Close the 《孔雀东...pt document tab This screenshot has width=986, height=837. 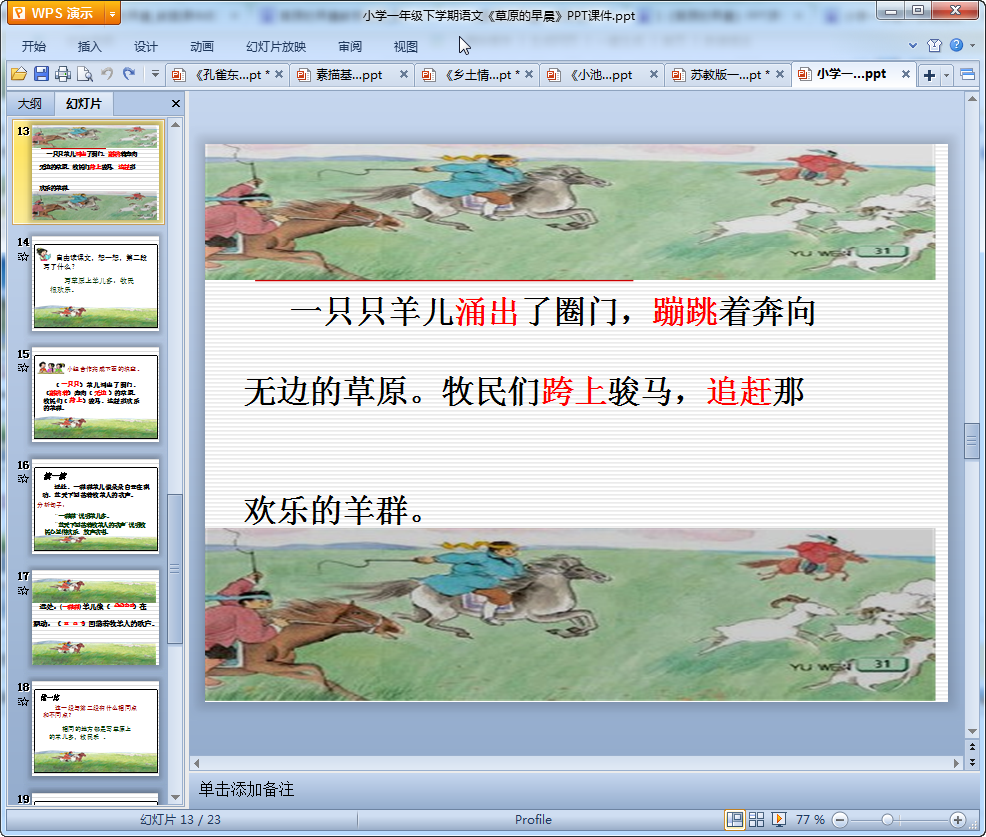279,74
